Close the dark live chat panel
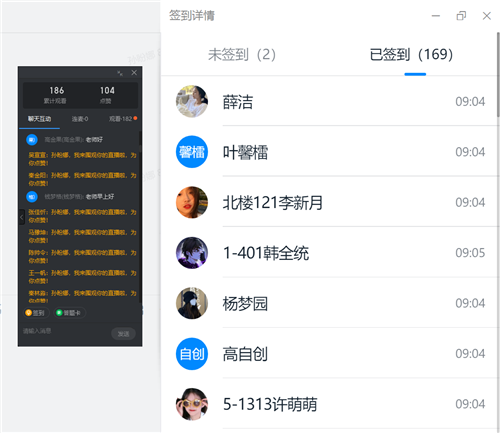This screenshot has height=433, width=500. [x=134, y=73]
